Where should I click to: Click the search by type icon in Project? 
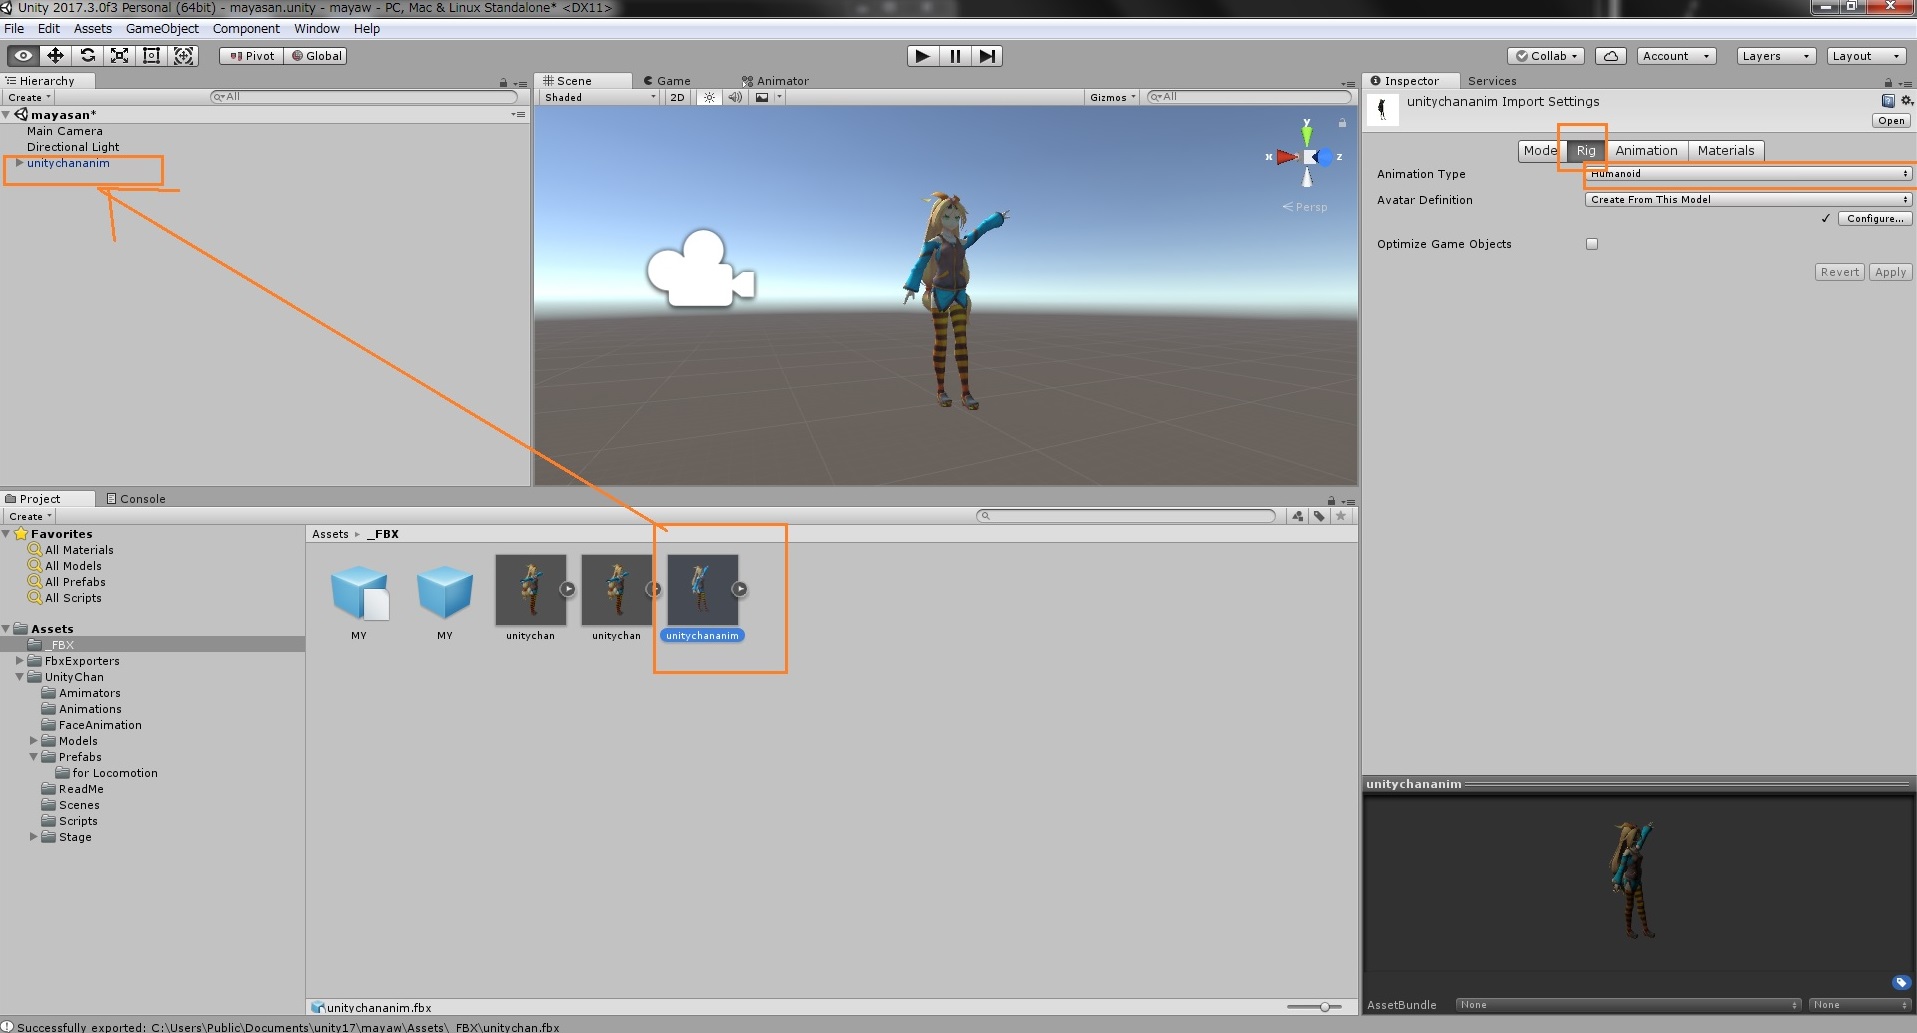click(x=1298, y=516)
